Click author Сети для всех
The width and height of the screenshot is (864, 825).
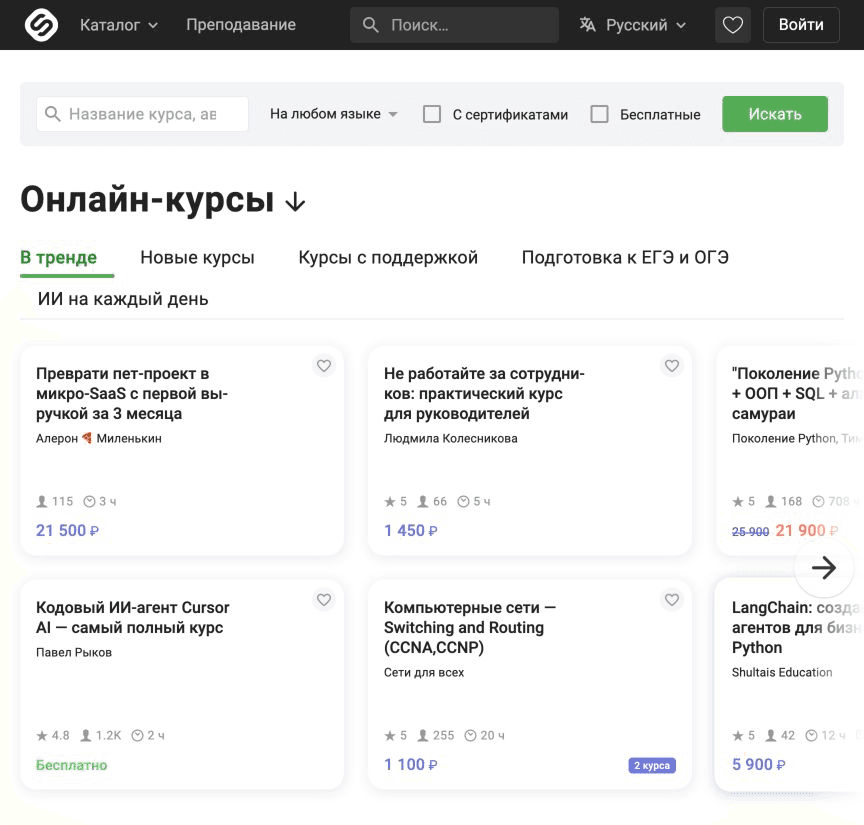coord(424,672)
